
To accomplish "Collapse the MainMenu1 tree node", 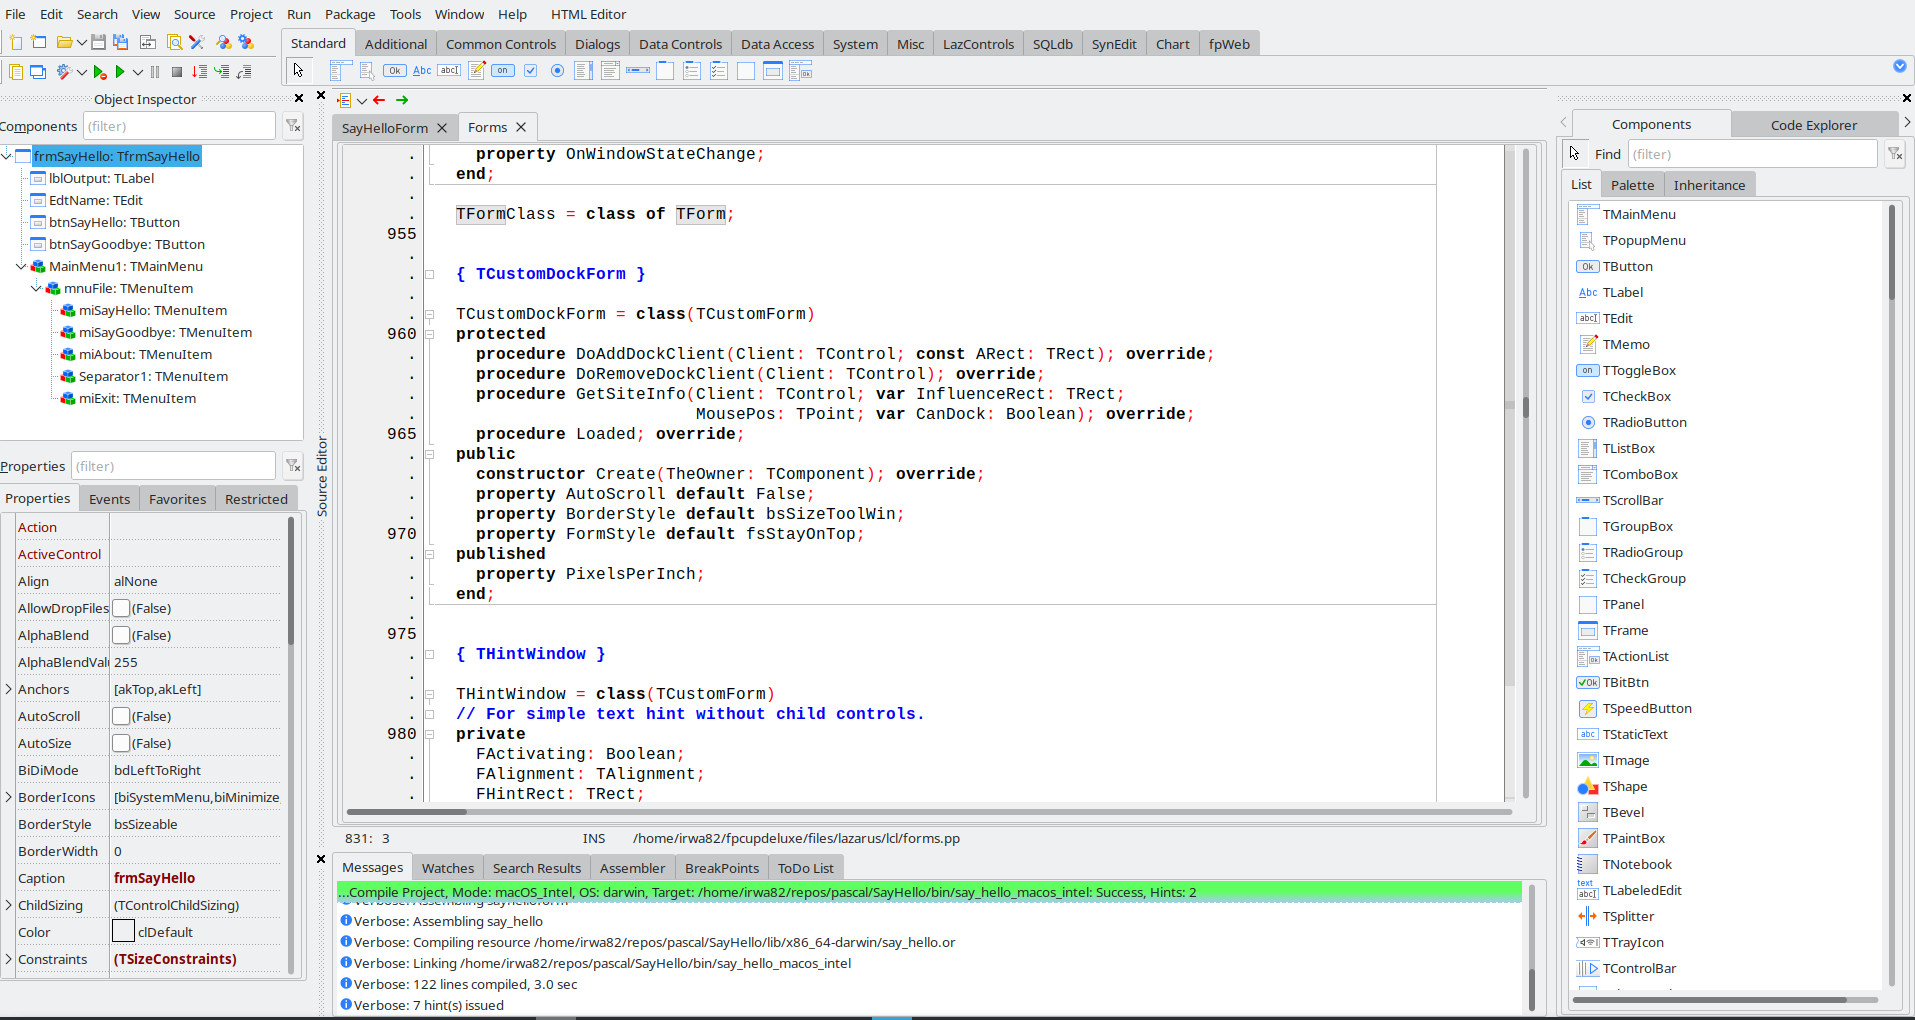I will point(21,266).
